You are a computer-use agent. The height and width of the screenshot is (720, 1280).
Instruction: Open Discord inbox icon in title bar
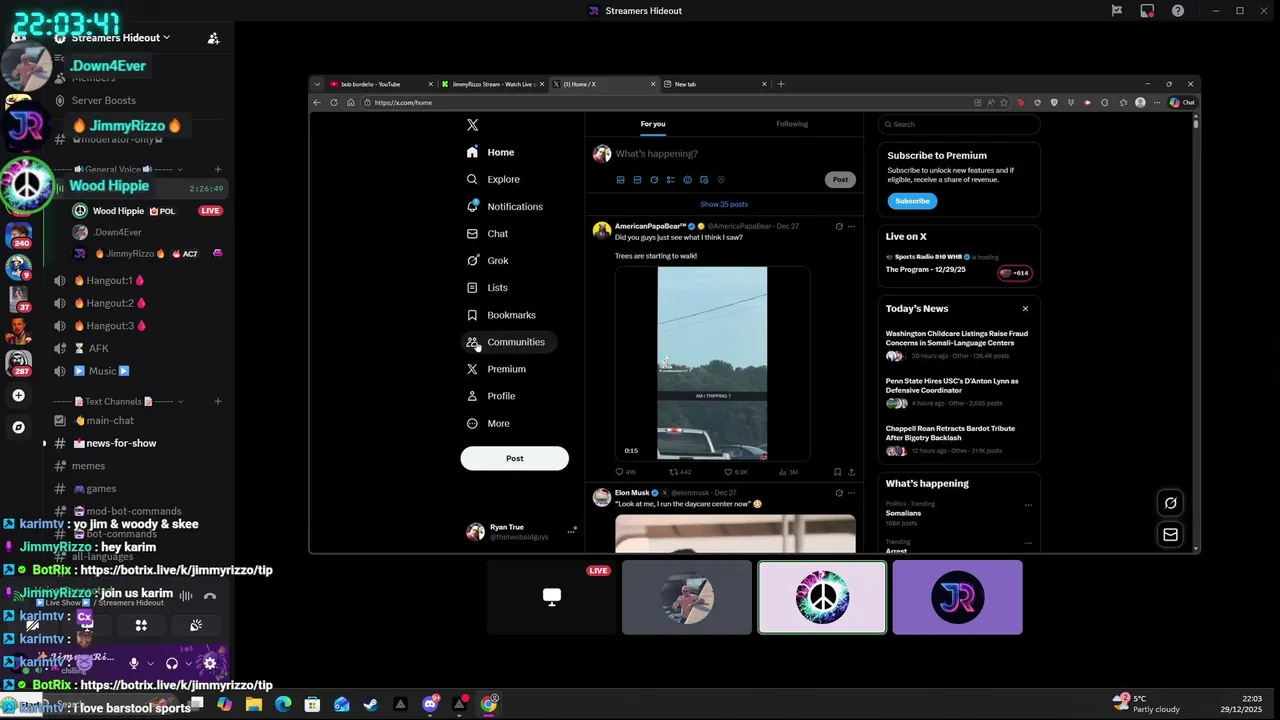1147,11
